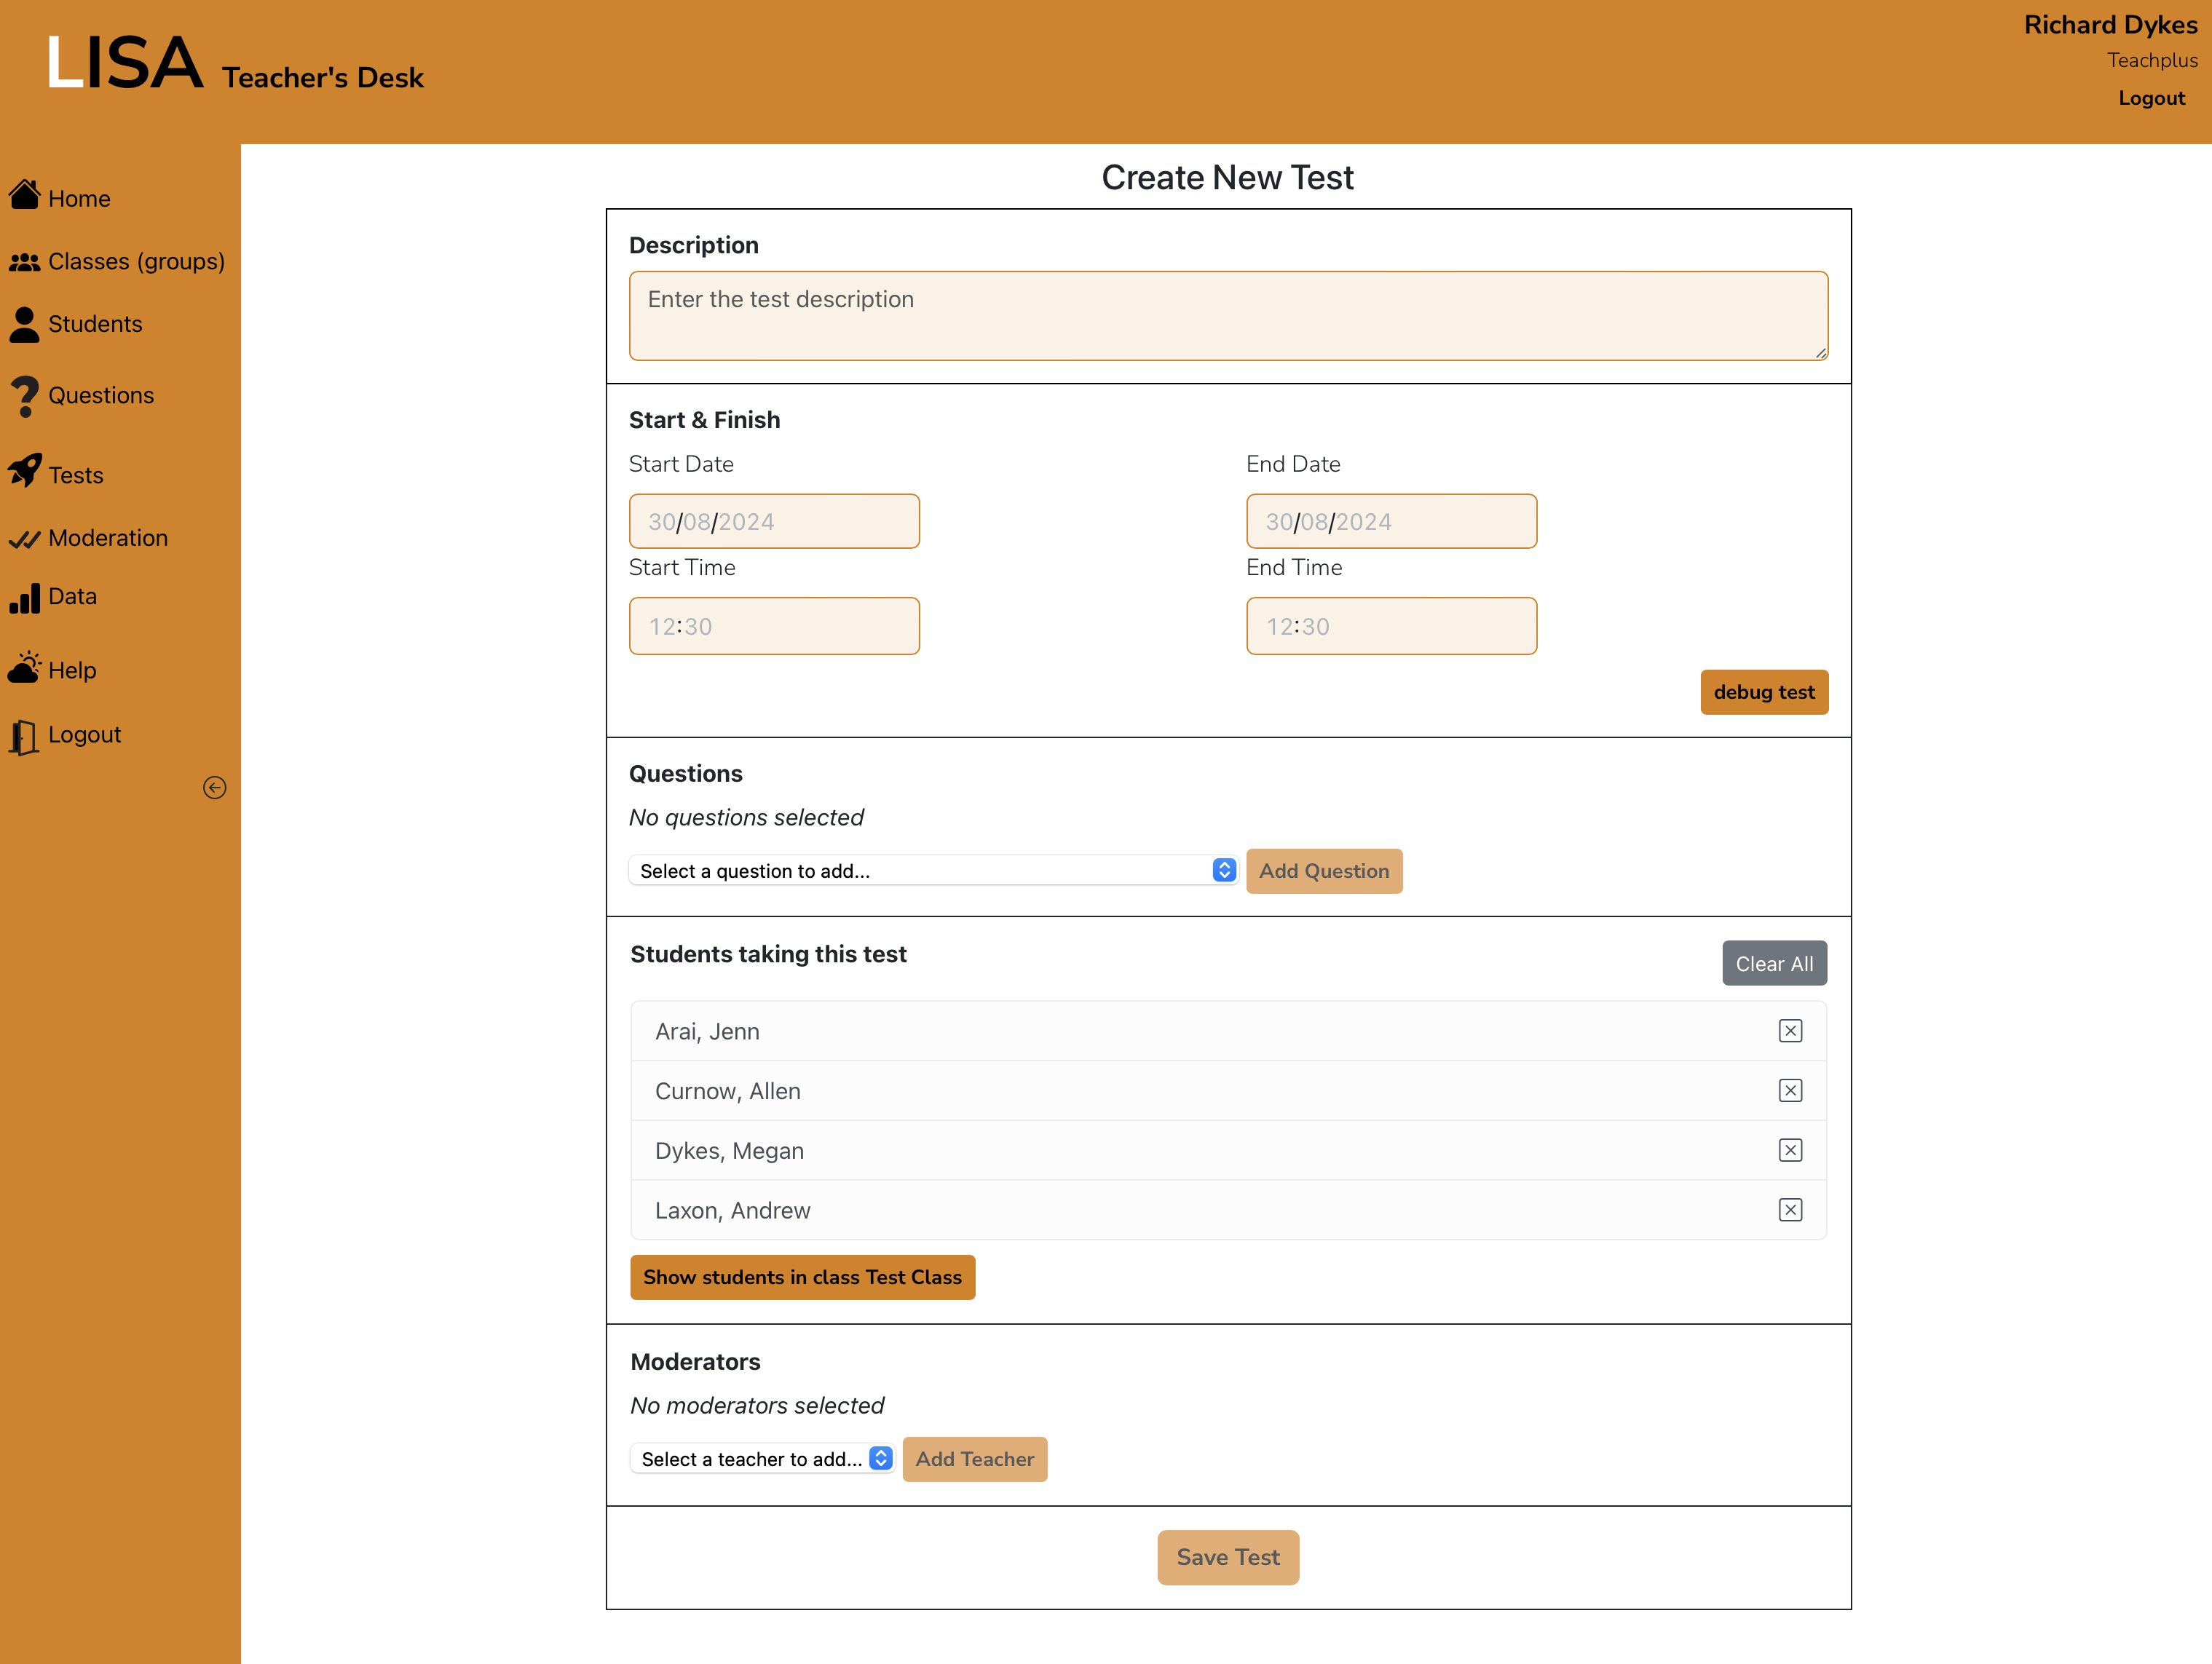Image resolution: width=2212 pixels, height=1664 pixels.
Task: Click the test description text area
Action: click(1228, 316)
